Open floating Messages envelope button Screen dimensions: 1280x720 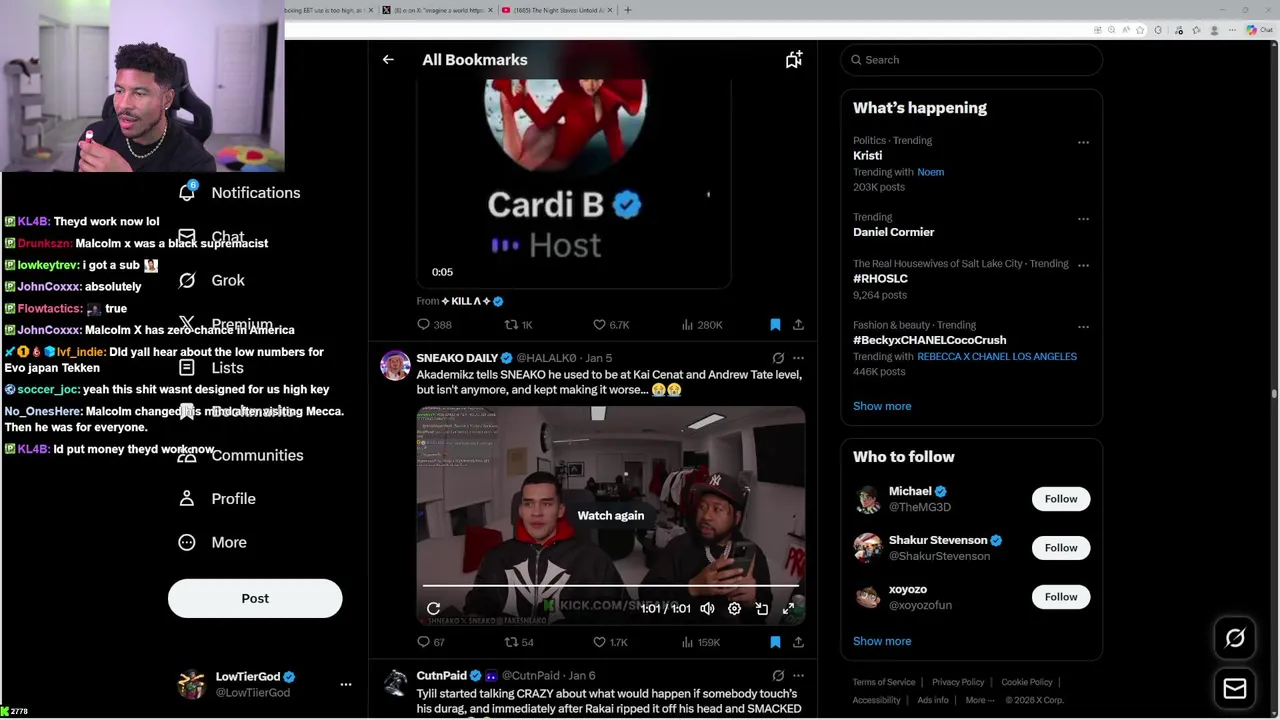point(1235,688)
